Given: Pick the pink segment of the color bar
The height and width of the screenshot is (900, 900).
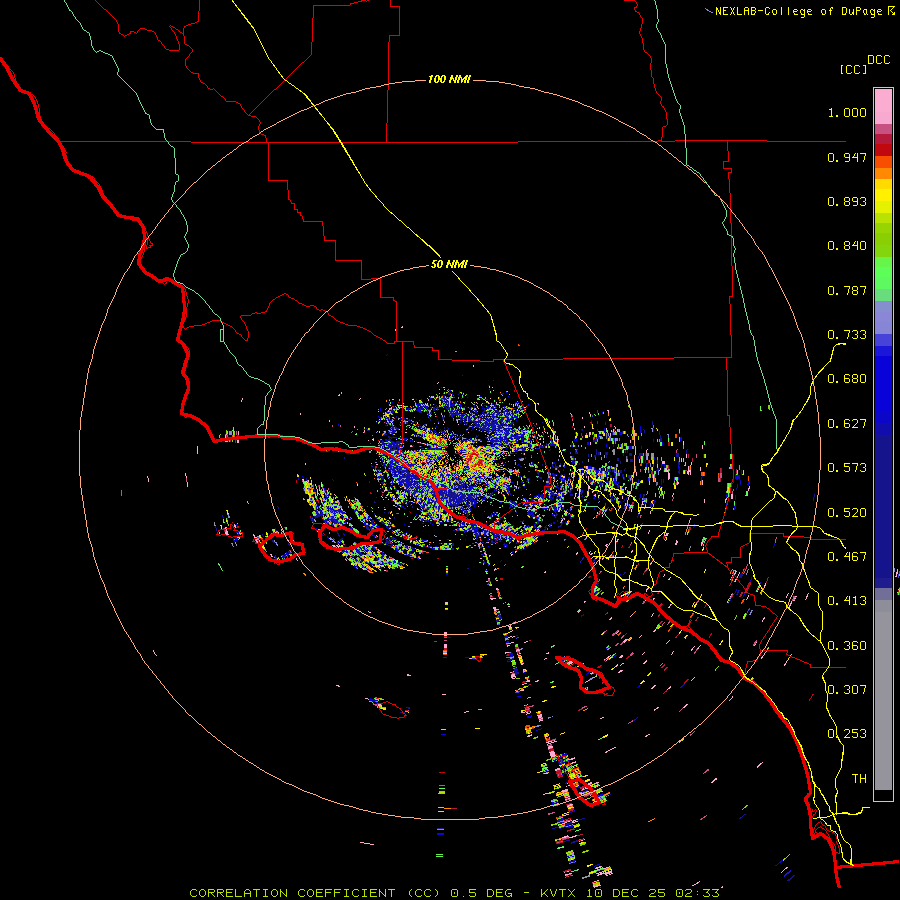Looking at the screenshot, I should pos(883,106).
